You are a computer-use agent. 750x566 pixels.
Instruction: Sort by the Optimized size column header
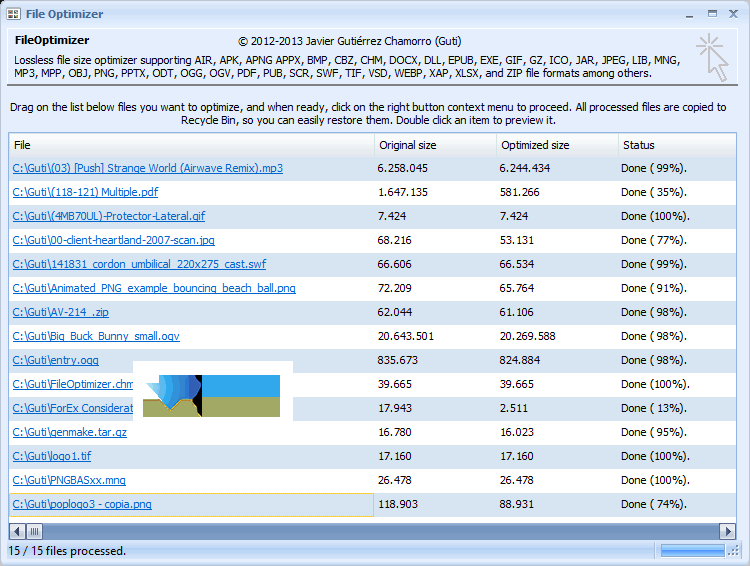558,145
